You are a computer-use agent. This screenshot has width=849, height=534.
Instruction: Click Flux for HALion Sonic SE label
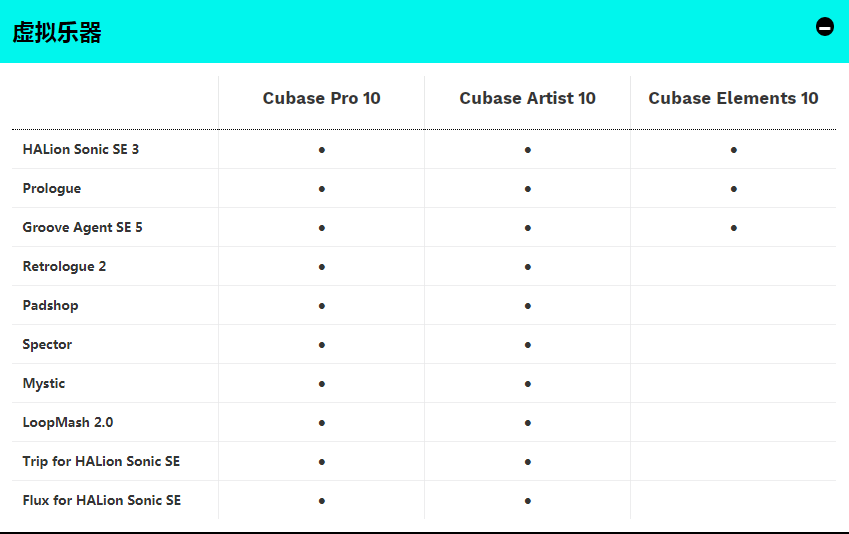(x=102, y=500)
